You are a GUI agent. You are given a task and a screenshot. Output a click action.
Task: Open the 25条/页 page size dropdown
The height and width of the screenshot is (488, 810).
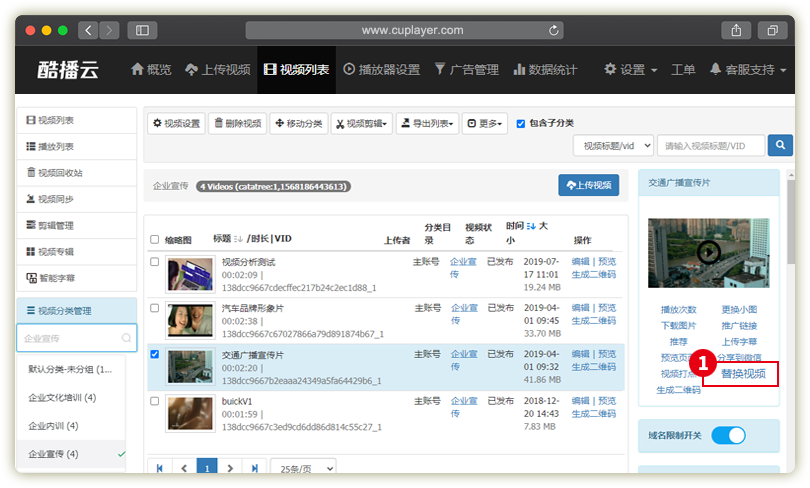tap(304, 467)
